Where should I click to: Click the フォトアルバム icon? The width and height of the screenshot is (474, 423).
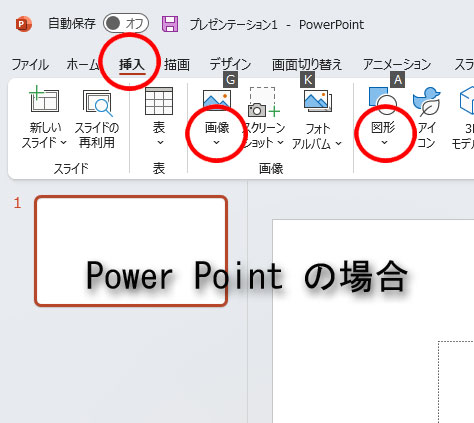pos(318,101)
